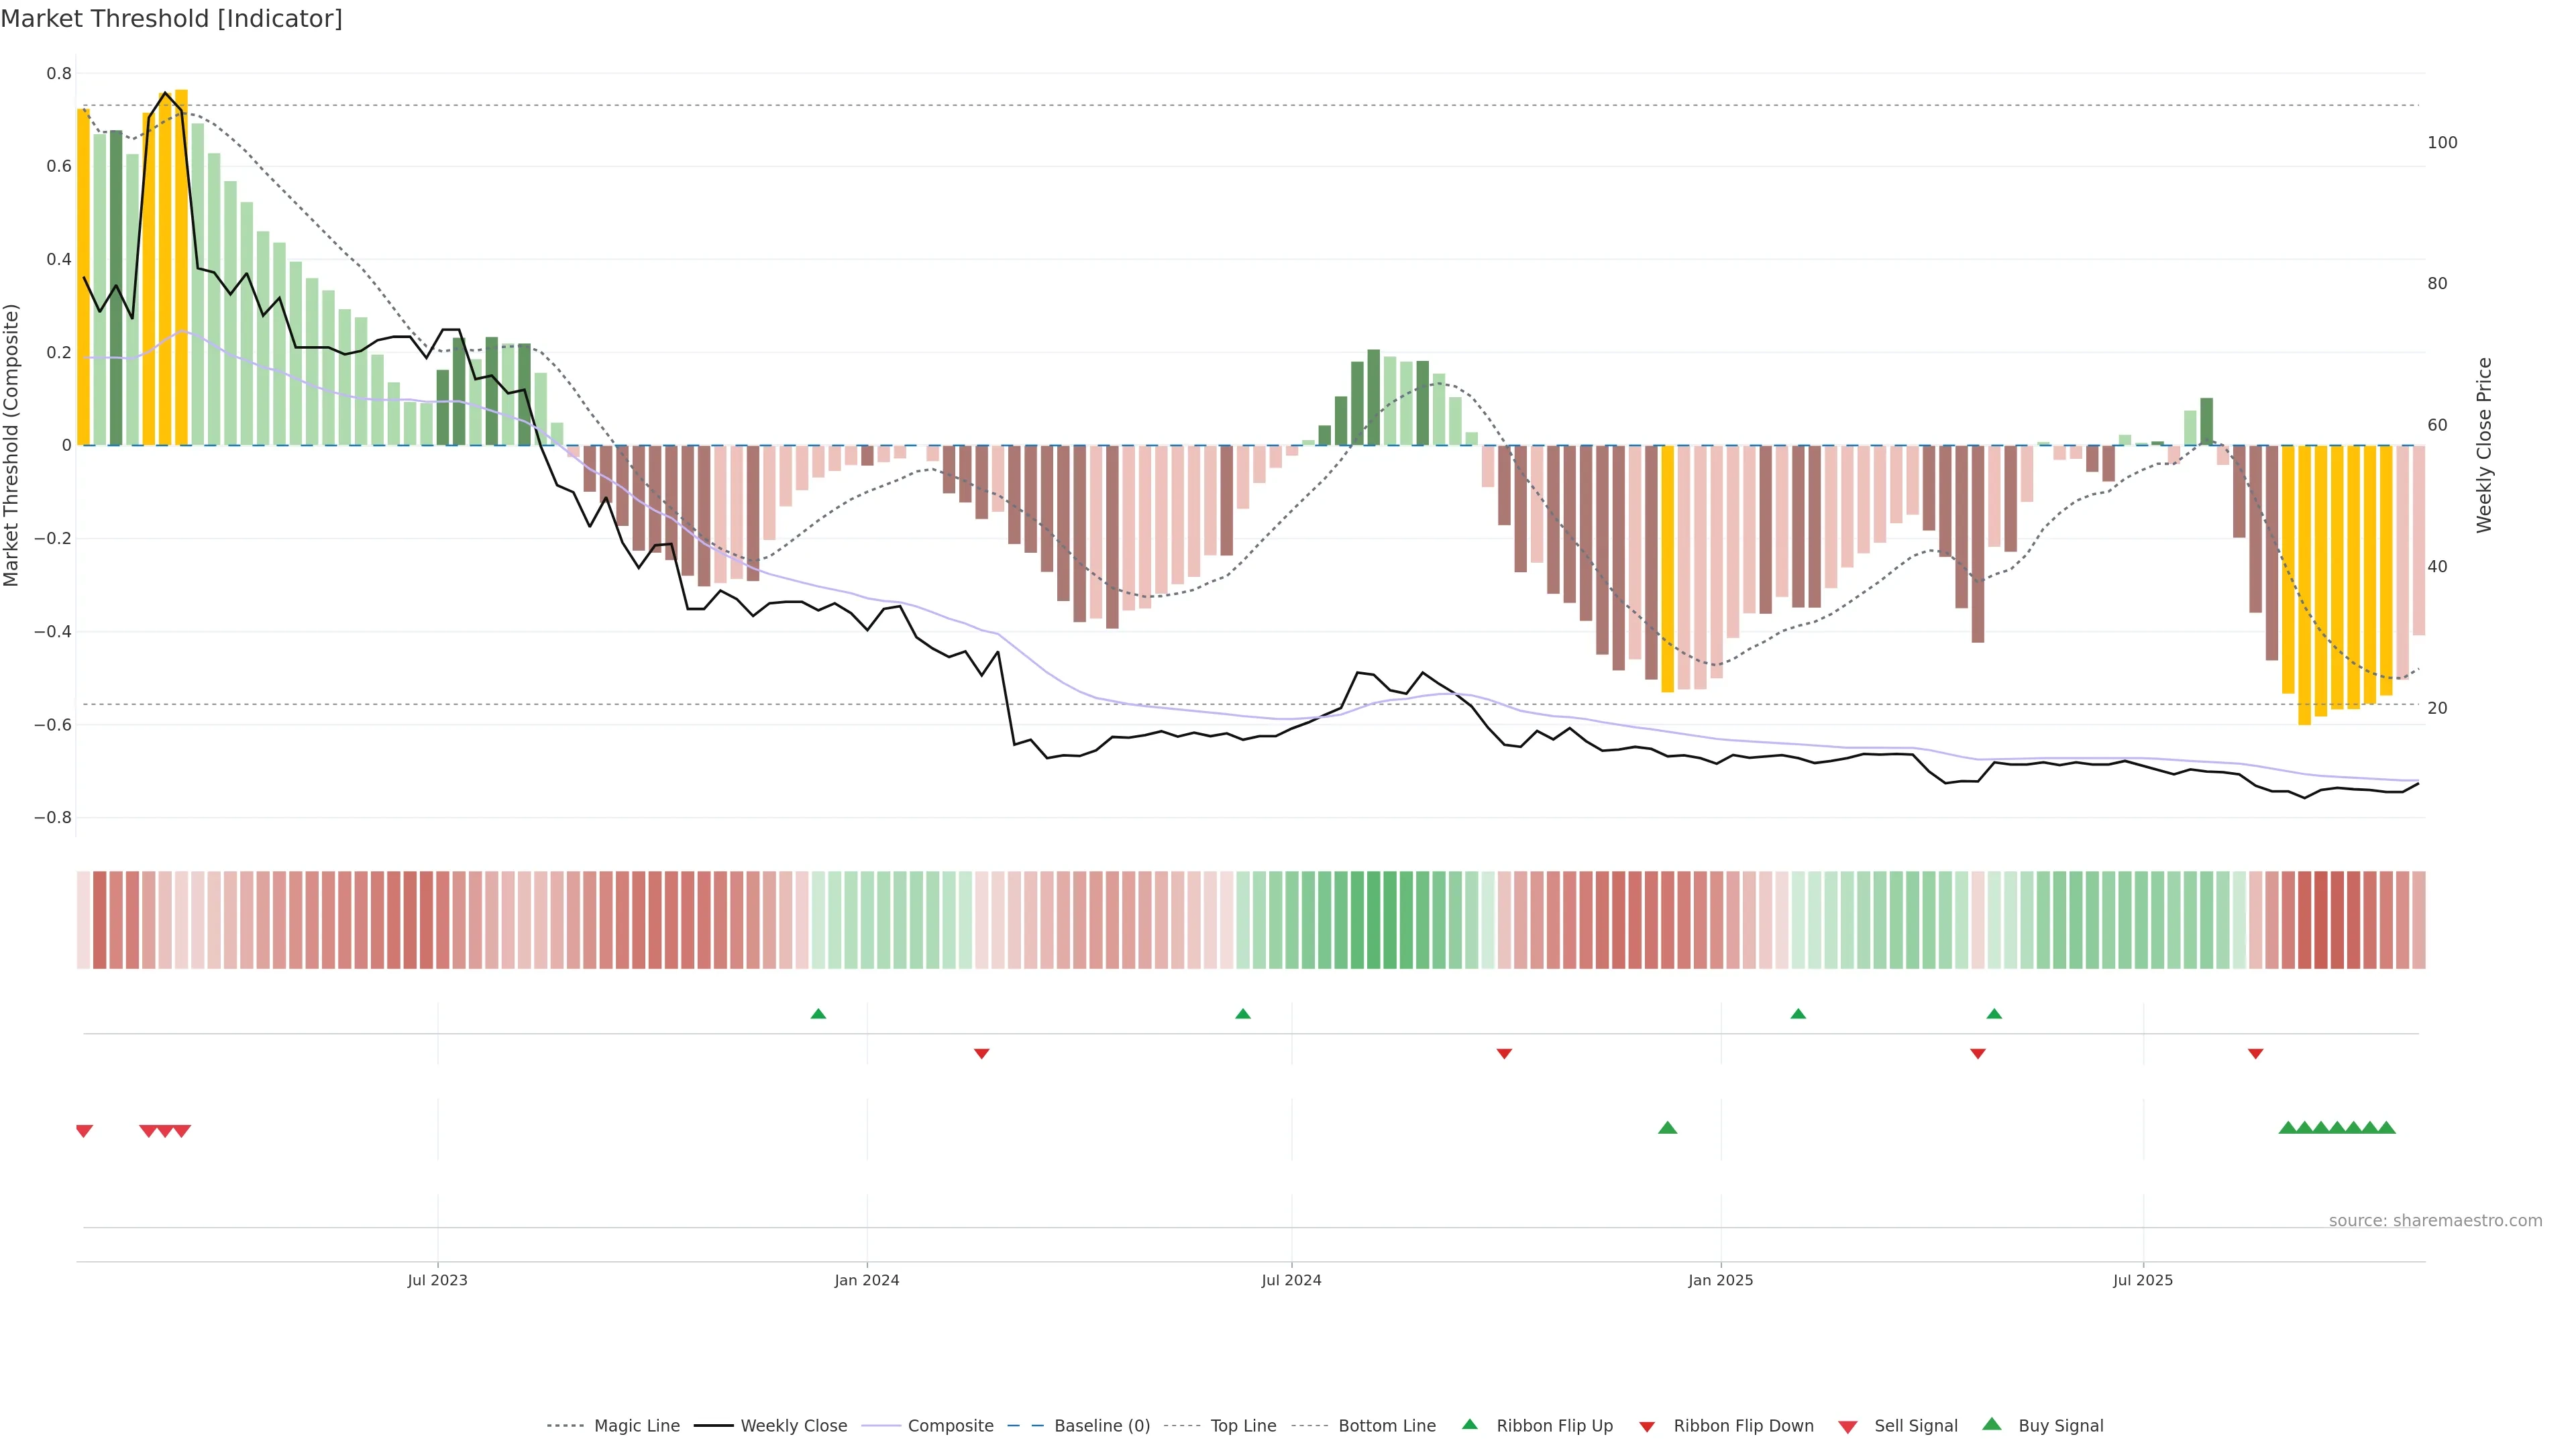Toggle the Magic Line legend entry
This screenshot has width=2576, height=1449.
pyautogui.click(x=636, y=1426)
